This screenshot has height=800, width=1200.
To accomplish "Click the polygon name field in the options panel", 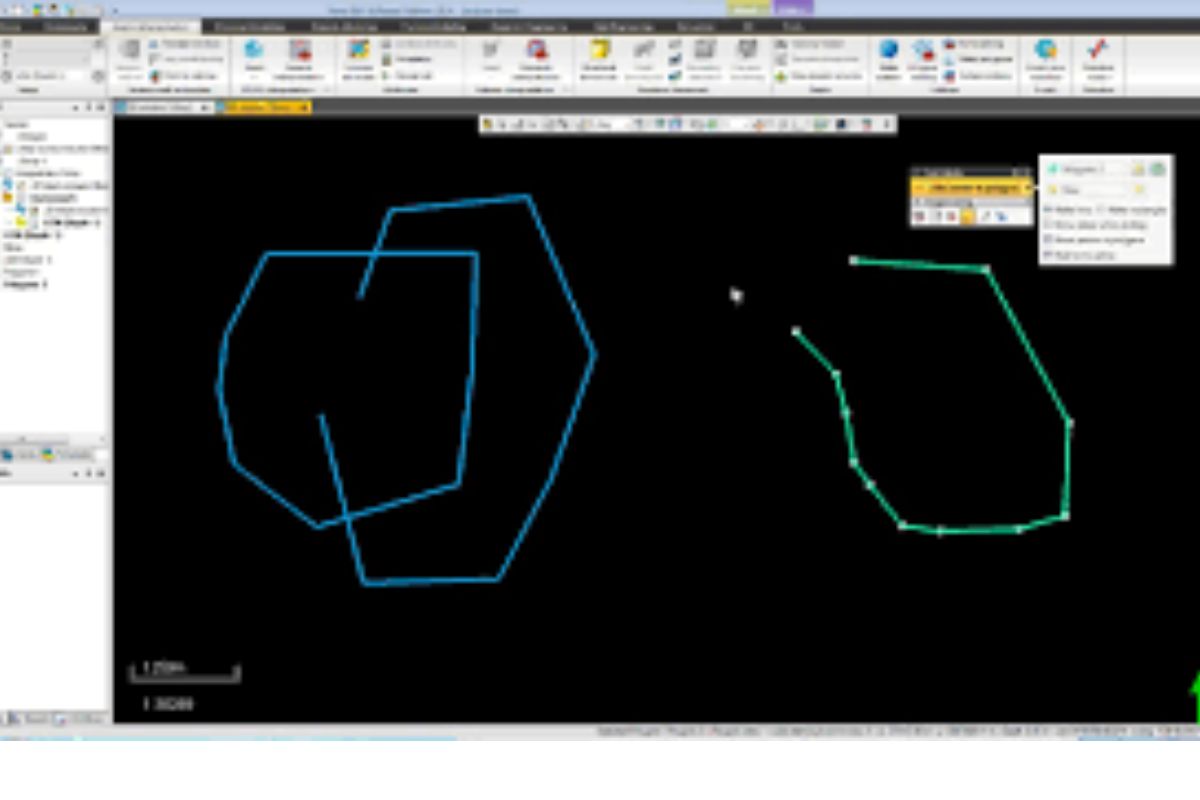I will tap(1095, 170).
